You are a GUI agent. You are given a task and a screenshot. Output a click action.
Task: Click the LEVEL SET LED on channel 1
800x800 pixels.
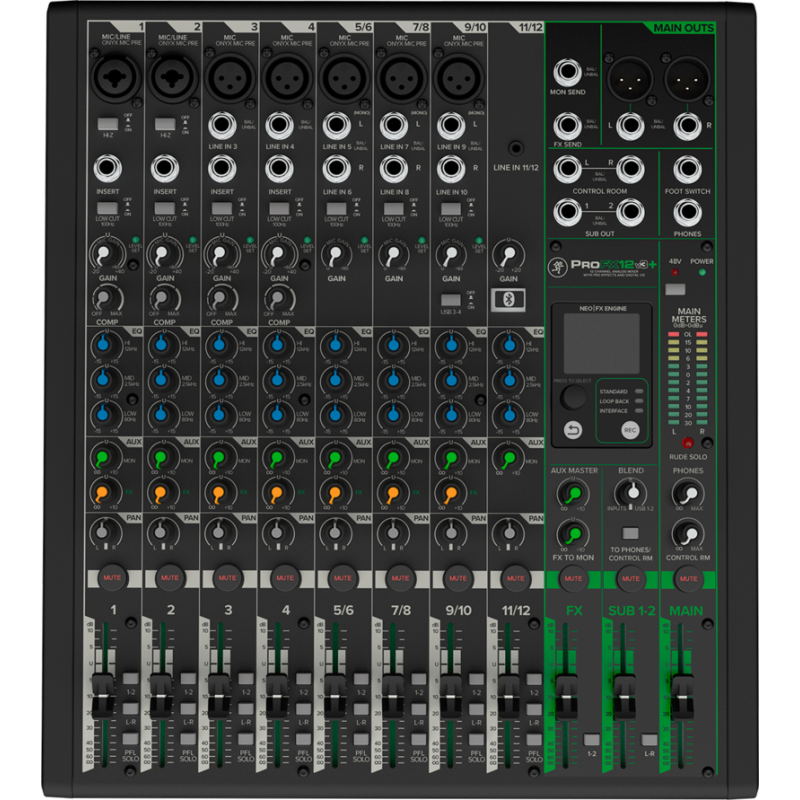(x=136, y=240)
